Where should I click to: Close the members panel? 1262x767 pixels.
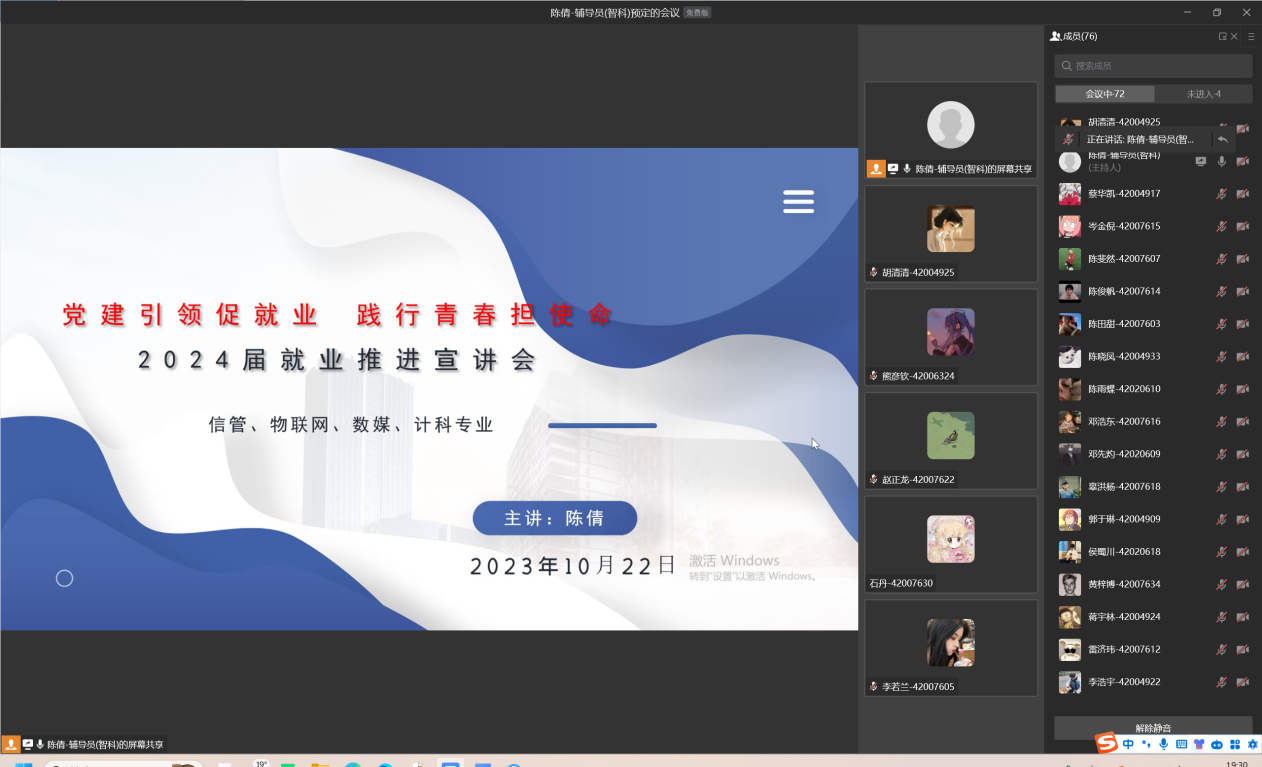click(1234, 36)
